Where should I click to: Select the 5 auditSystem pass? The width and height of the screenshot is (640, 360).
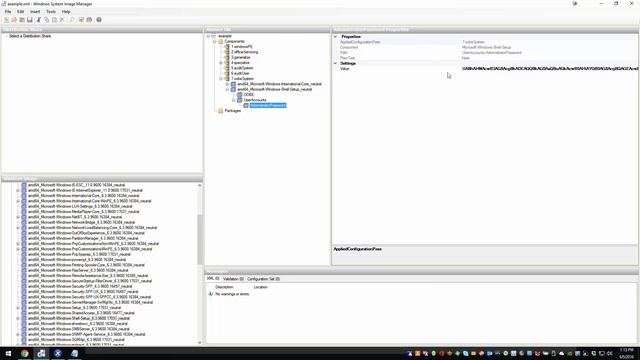[242, 68]
